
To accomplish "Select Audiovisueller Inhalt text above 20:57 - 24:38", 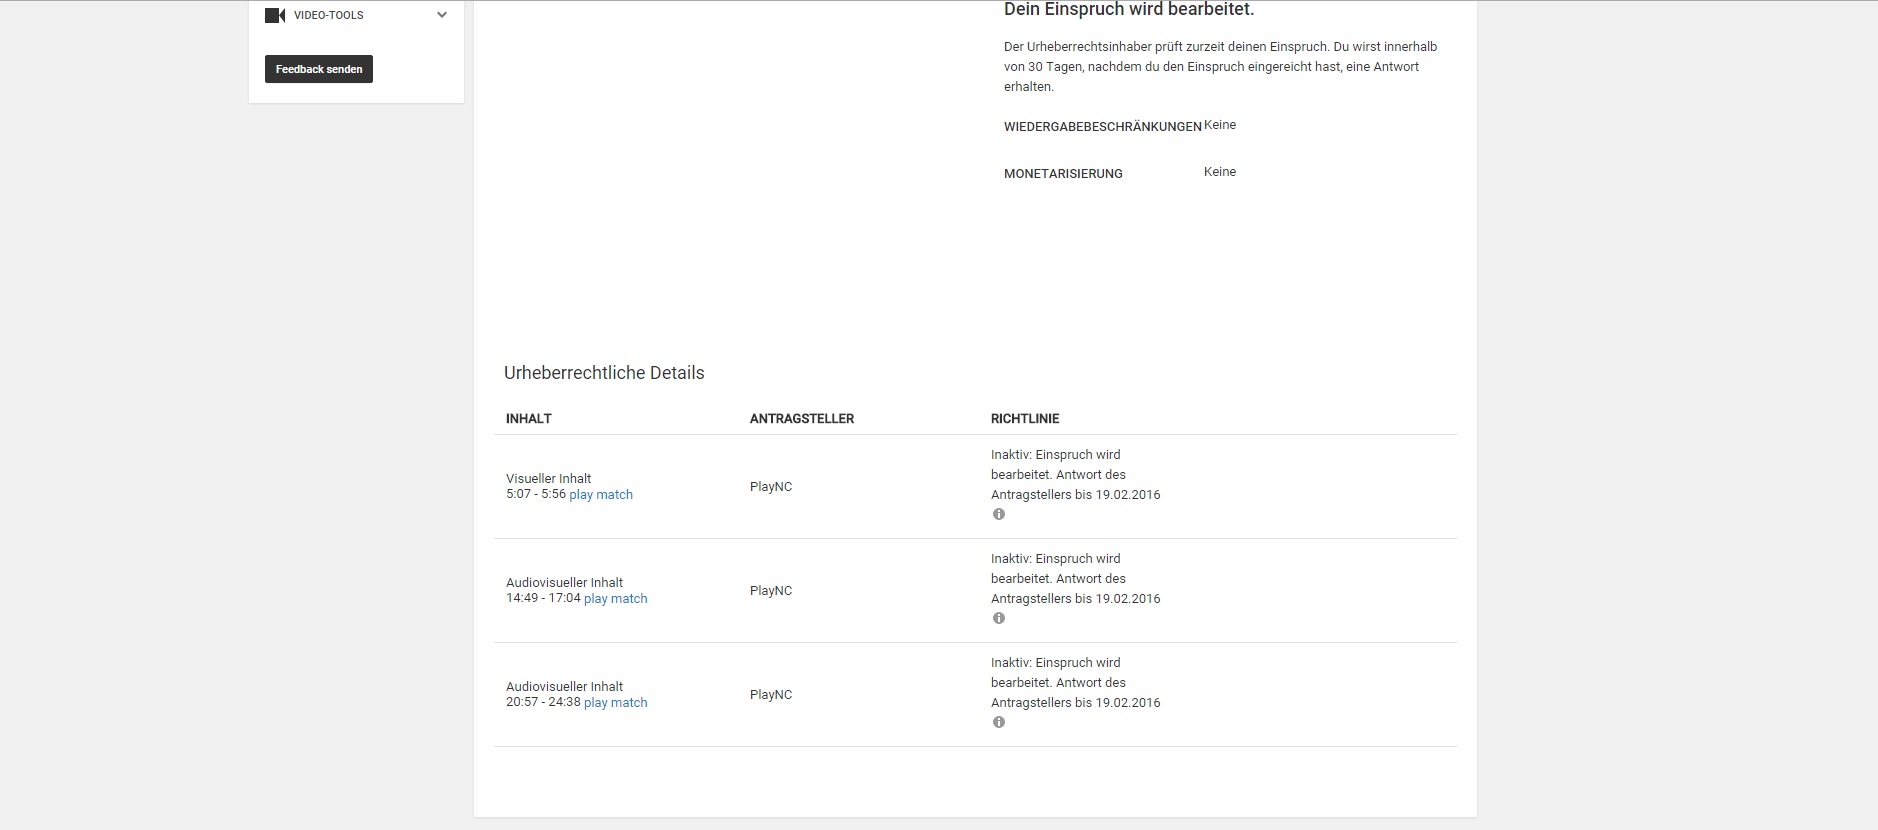I will click(x=564, y=686).
